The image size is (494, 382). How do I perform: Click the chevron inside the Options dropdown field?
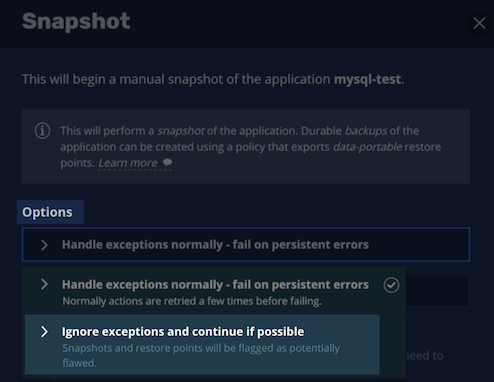click(x=44, y=245)
